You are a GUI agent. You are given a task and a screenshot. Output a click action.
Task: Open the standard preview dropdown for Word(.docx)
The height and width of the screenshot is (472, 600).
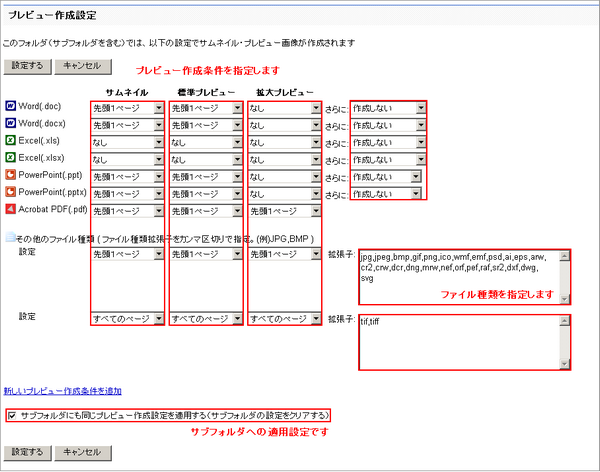[206, 125]
